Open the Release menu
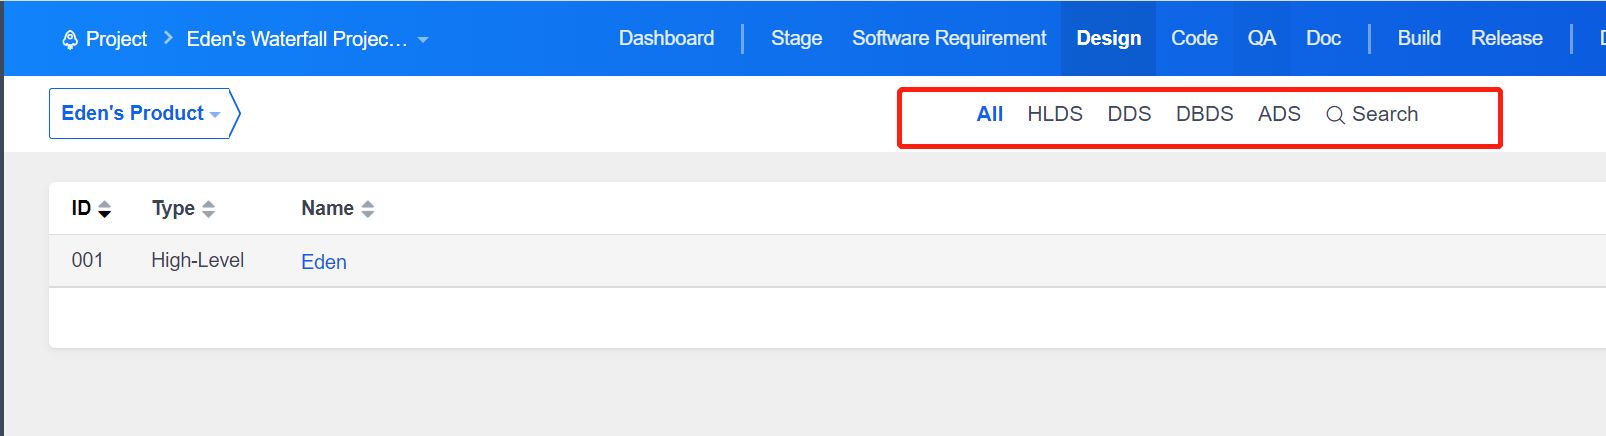The image size is (1606, 436). pos(1506,38)
